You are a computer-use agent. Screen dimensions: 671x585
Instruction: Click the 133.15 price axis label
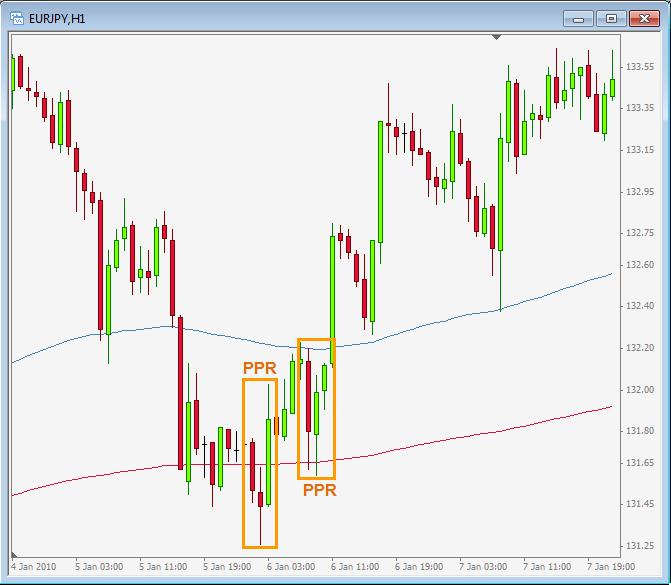point(640,150)
